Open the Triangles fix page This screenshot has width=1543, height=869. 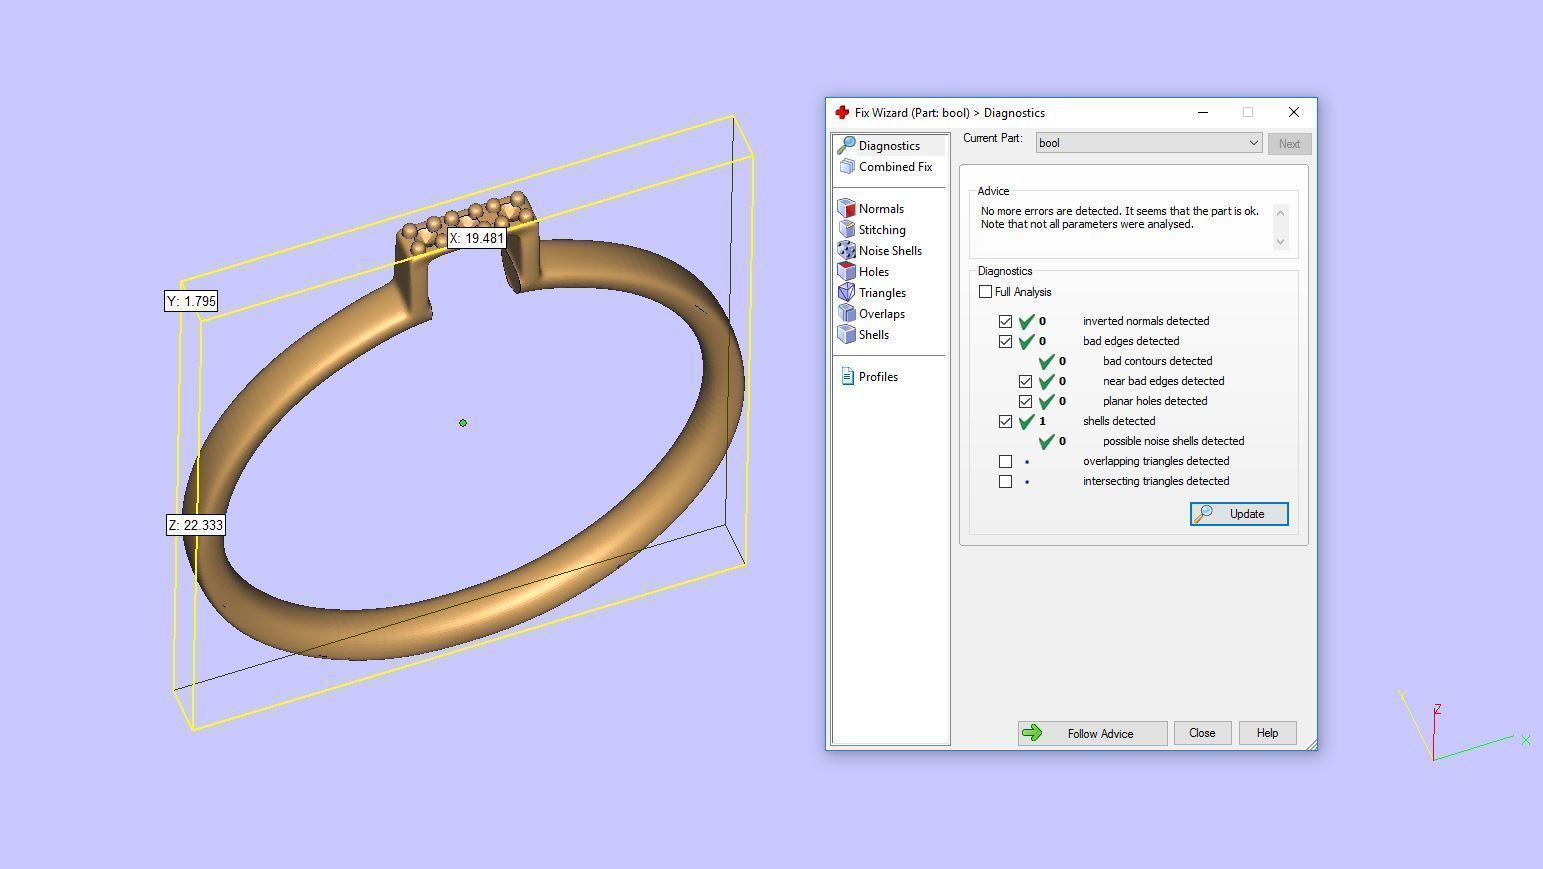[x=882, y=293]
